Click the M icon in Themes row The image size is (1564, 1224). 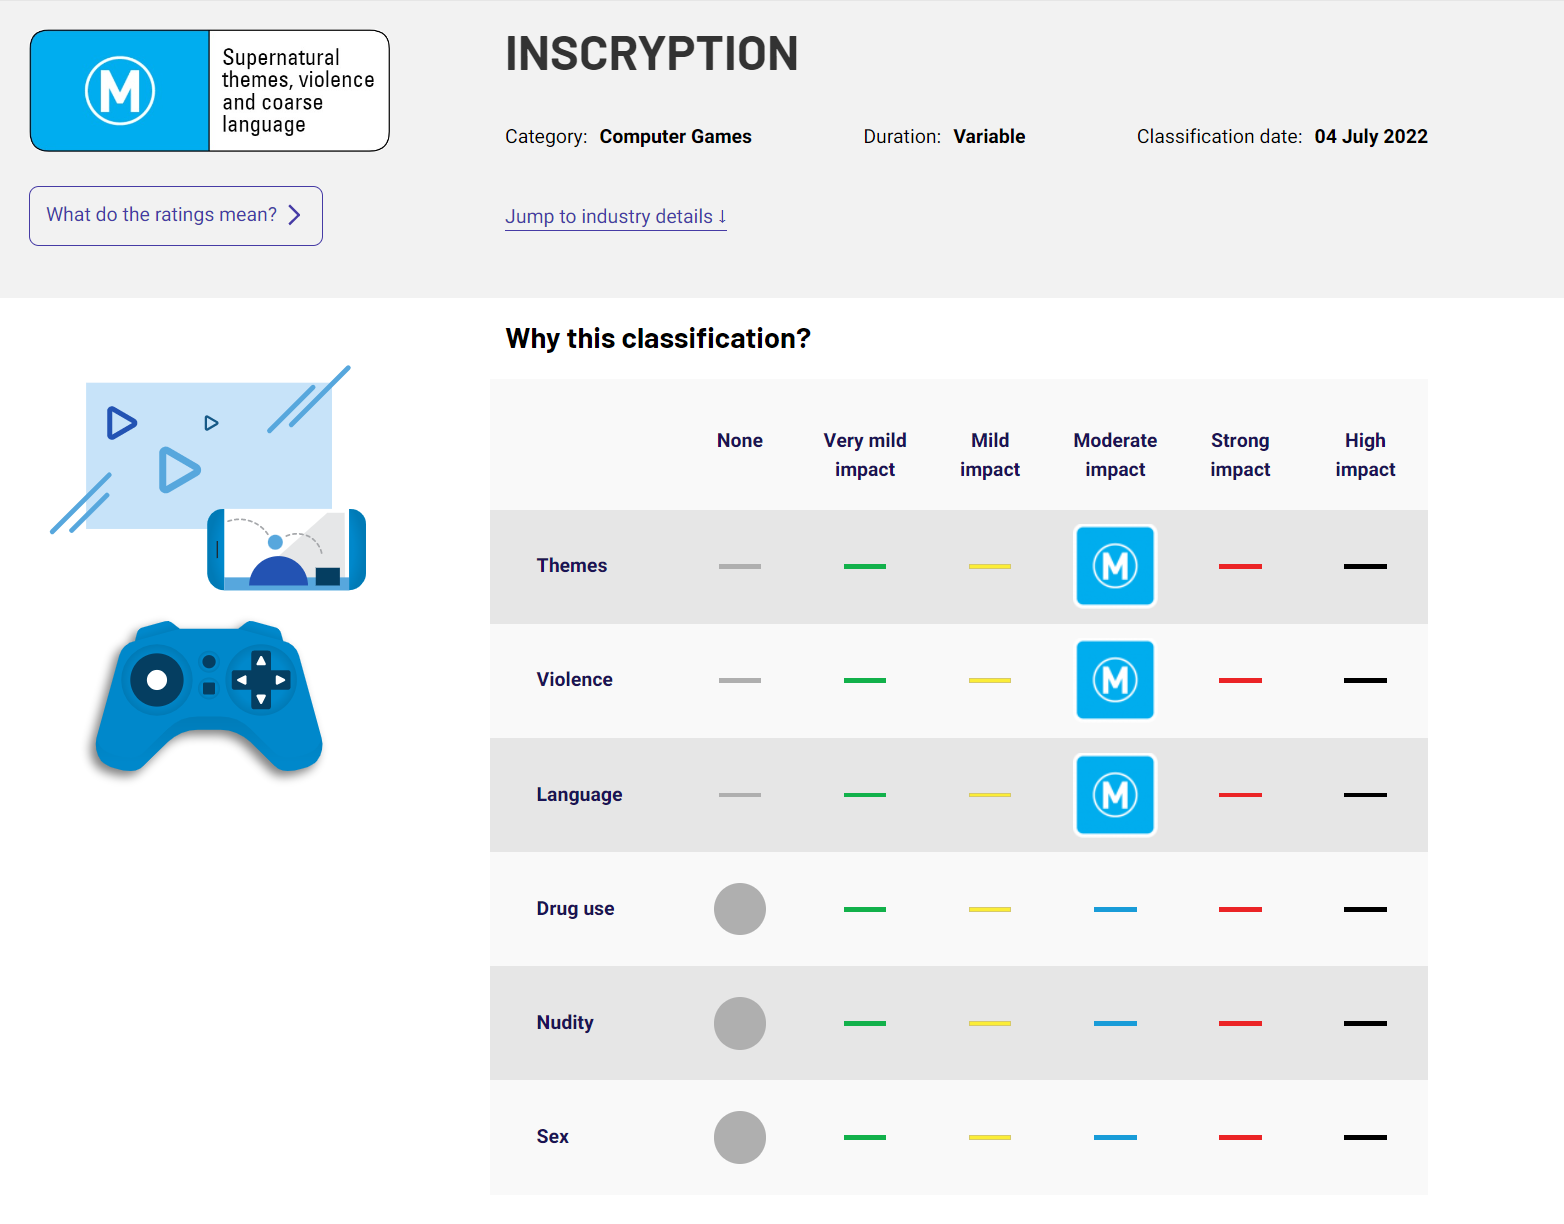1115,566
